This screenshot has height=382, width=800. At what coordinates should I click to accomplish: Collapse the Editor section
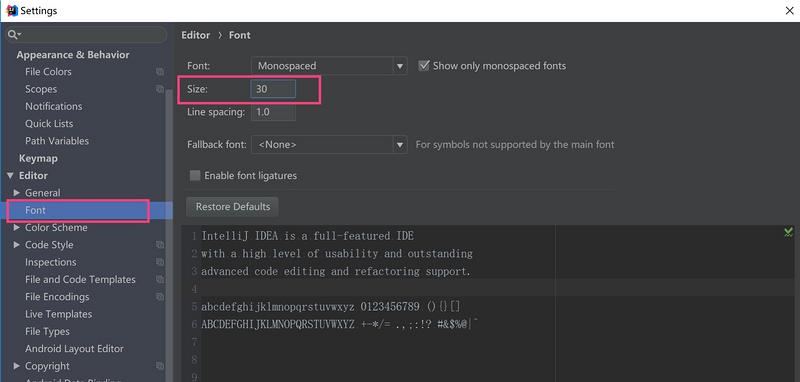[x=10, y=175]
